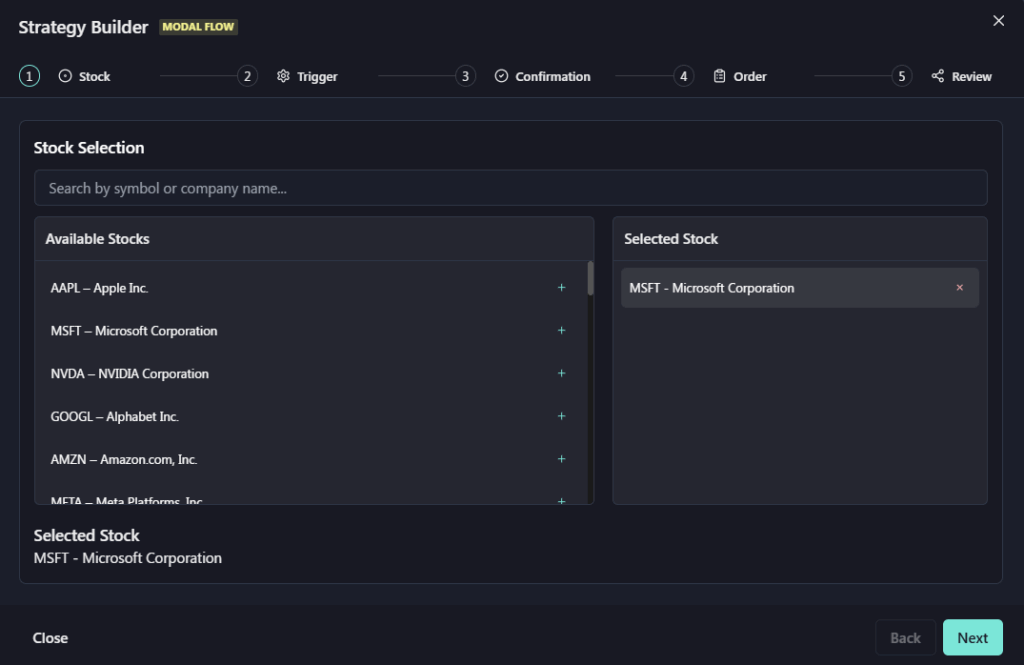The width and height of the screenshot is (1024, 665).
Task: Click the Next button
Action: [972, 638]
